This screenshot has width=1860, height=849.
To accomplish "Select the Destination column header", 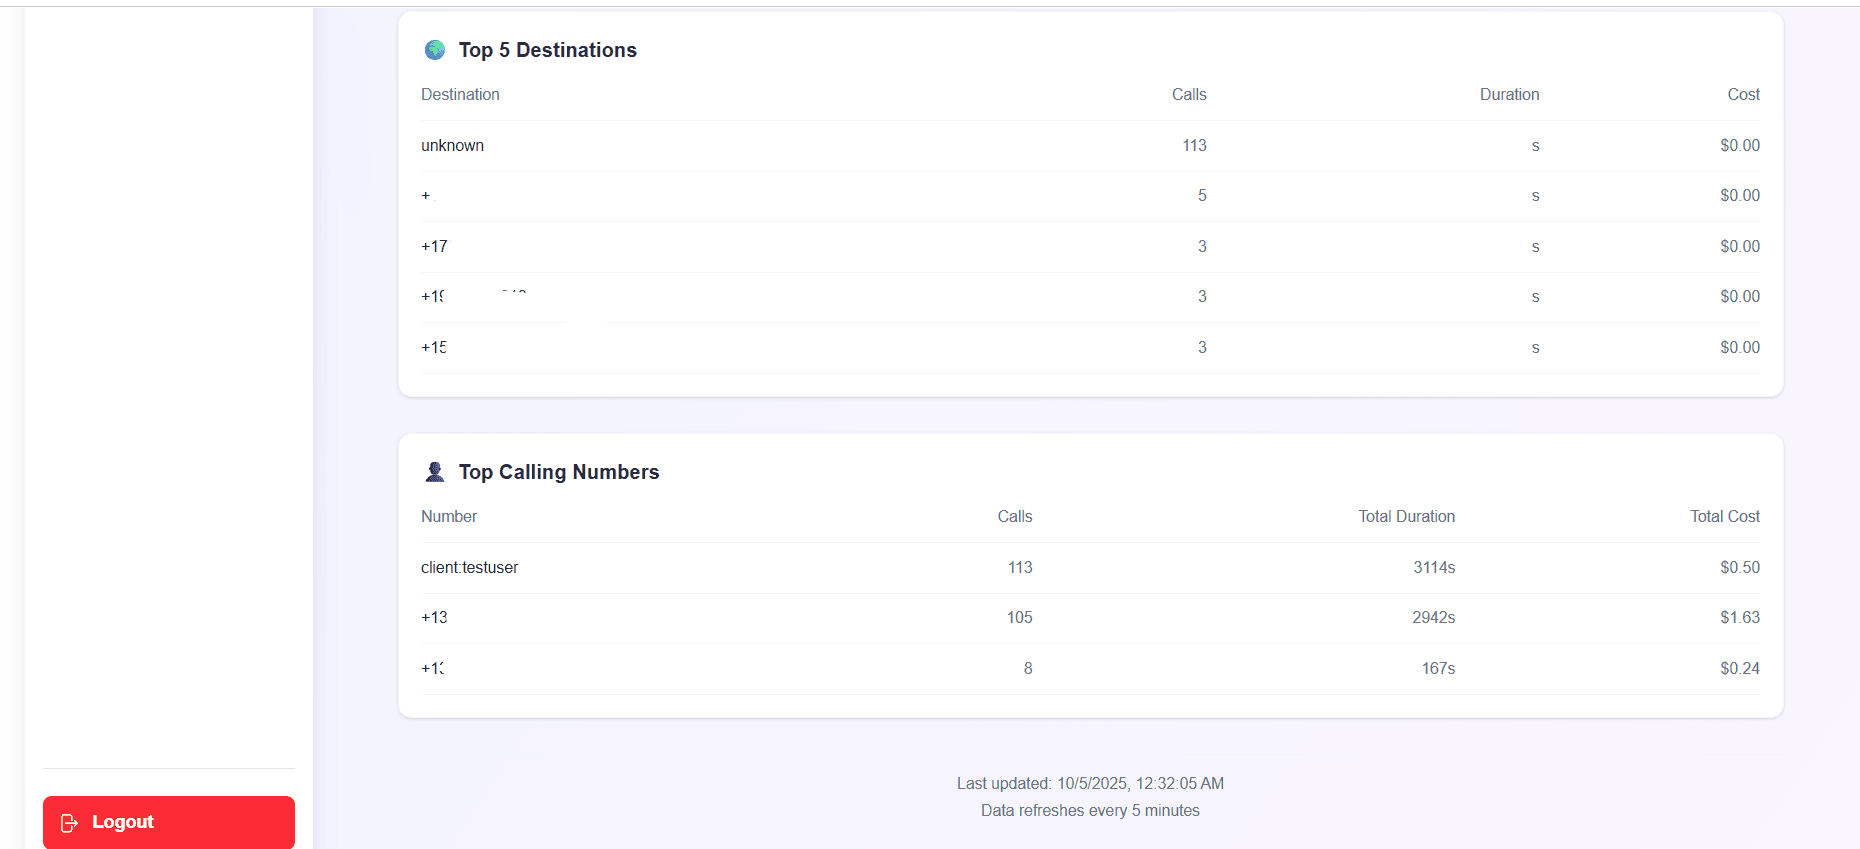I will [460, 95].
